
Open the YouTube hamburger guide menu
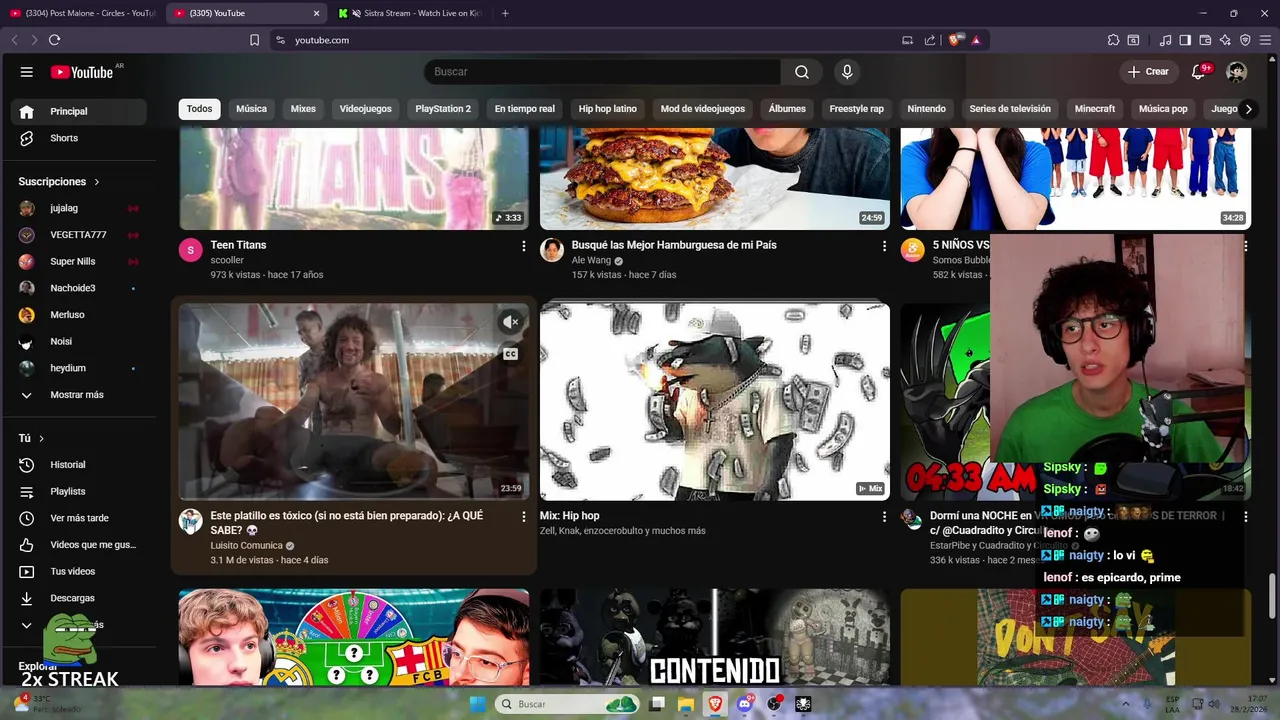27,72
